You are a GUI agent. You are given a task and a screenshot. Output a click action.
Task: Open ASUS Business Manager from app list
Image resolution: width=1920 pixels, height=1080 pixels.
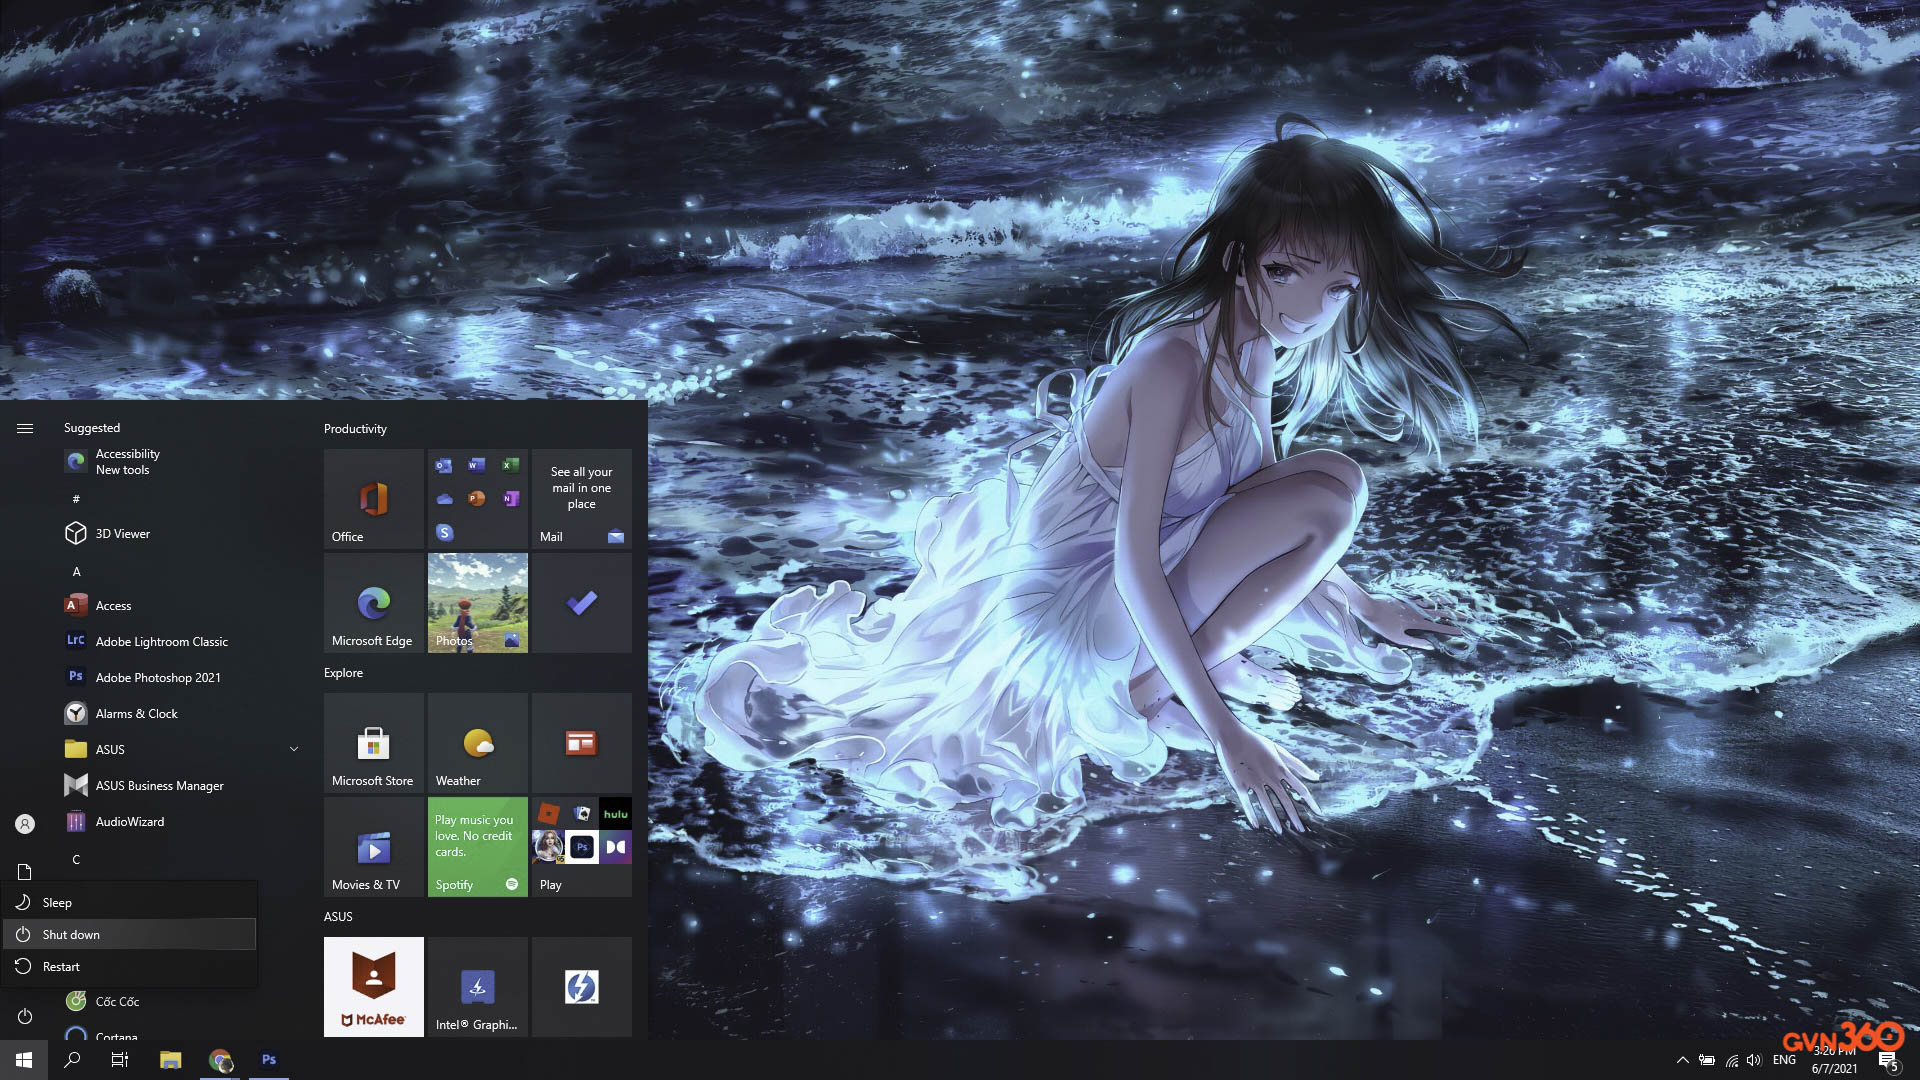coord(181,786)
